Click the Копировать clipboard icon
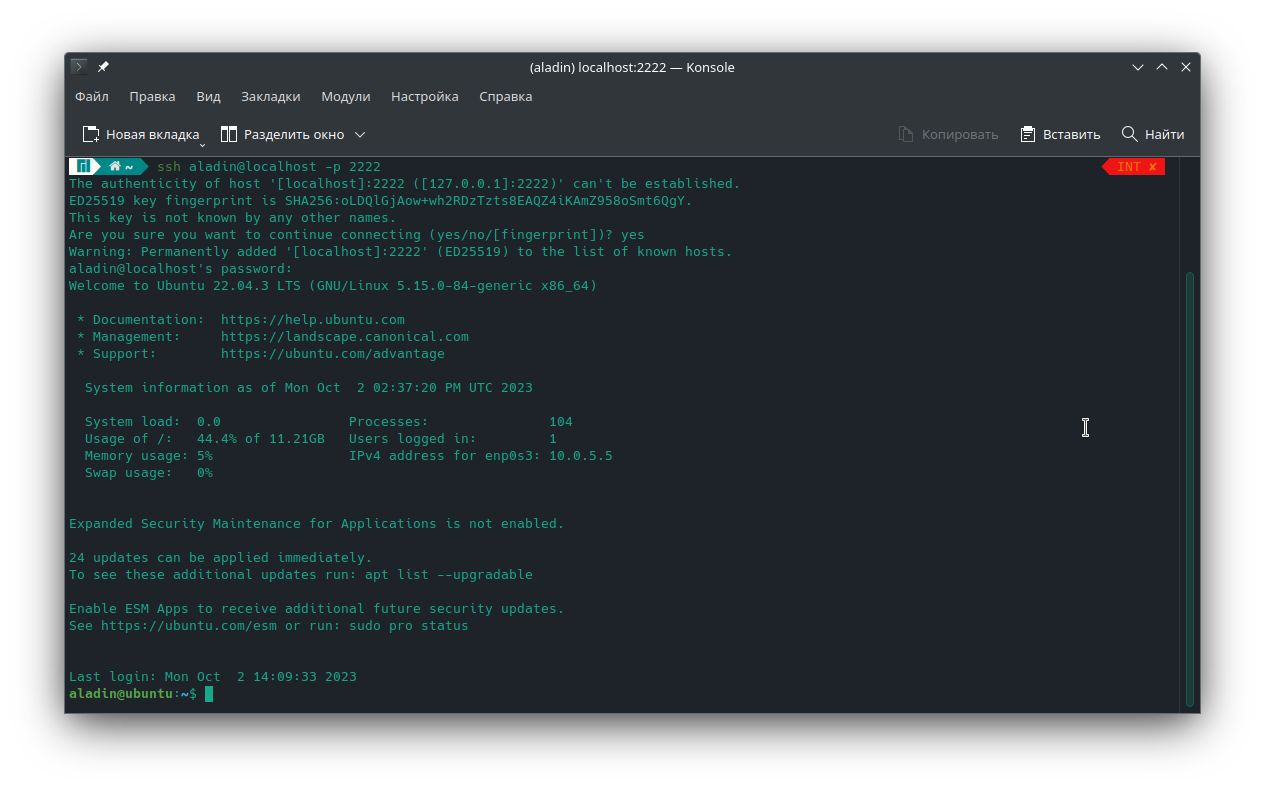Screen dimensions: 1265x790 click(x=906, y=133)
